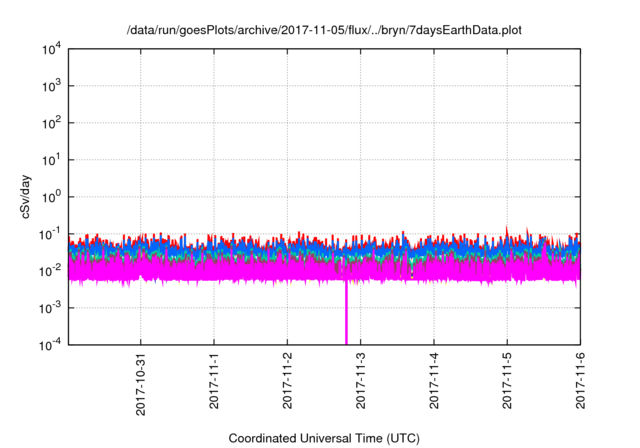
Task: Click the Coordinated Universal Time (UTC) label
Action: 324,438
